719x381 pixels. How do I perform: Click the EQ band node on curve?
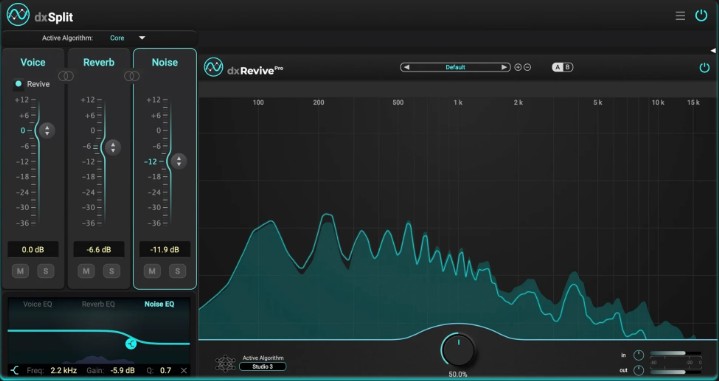point(131,343)
